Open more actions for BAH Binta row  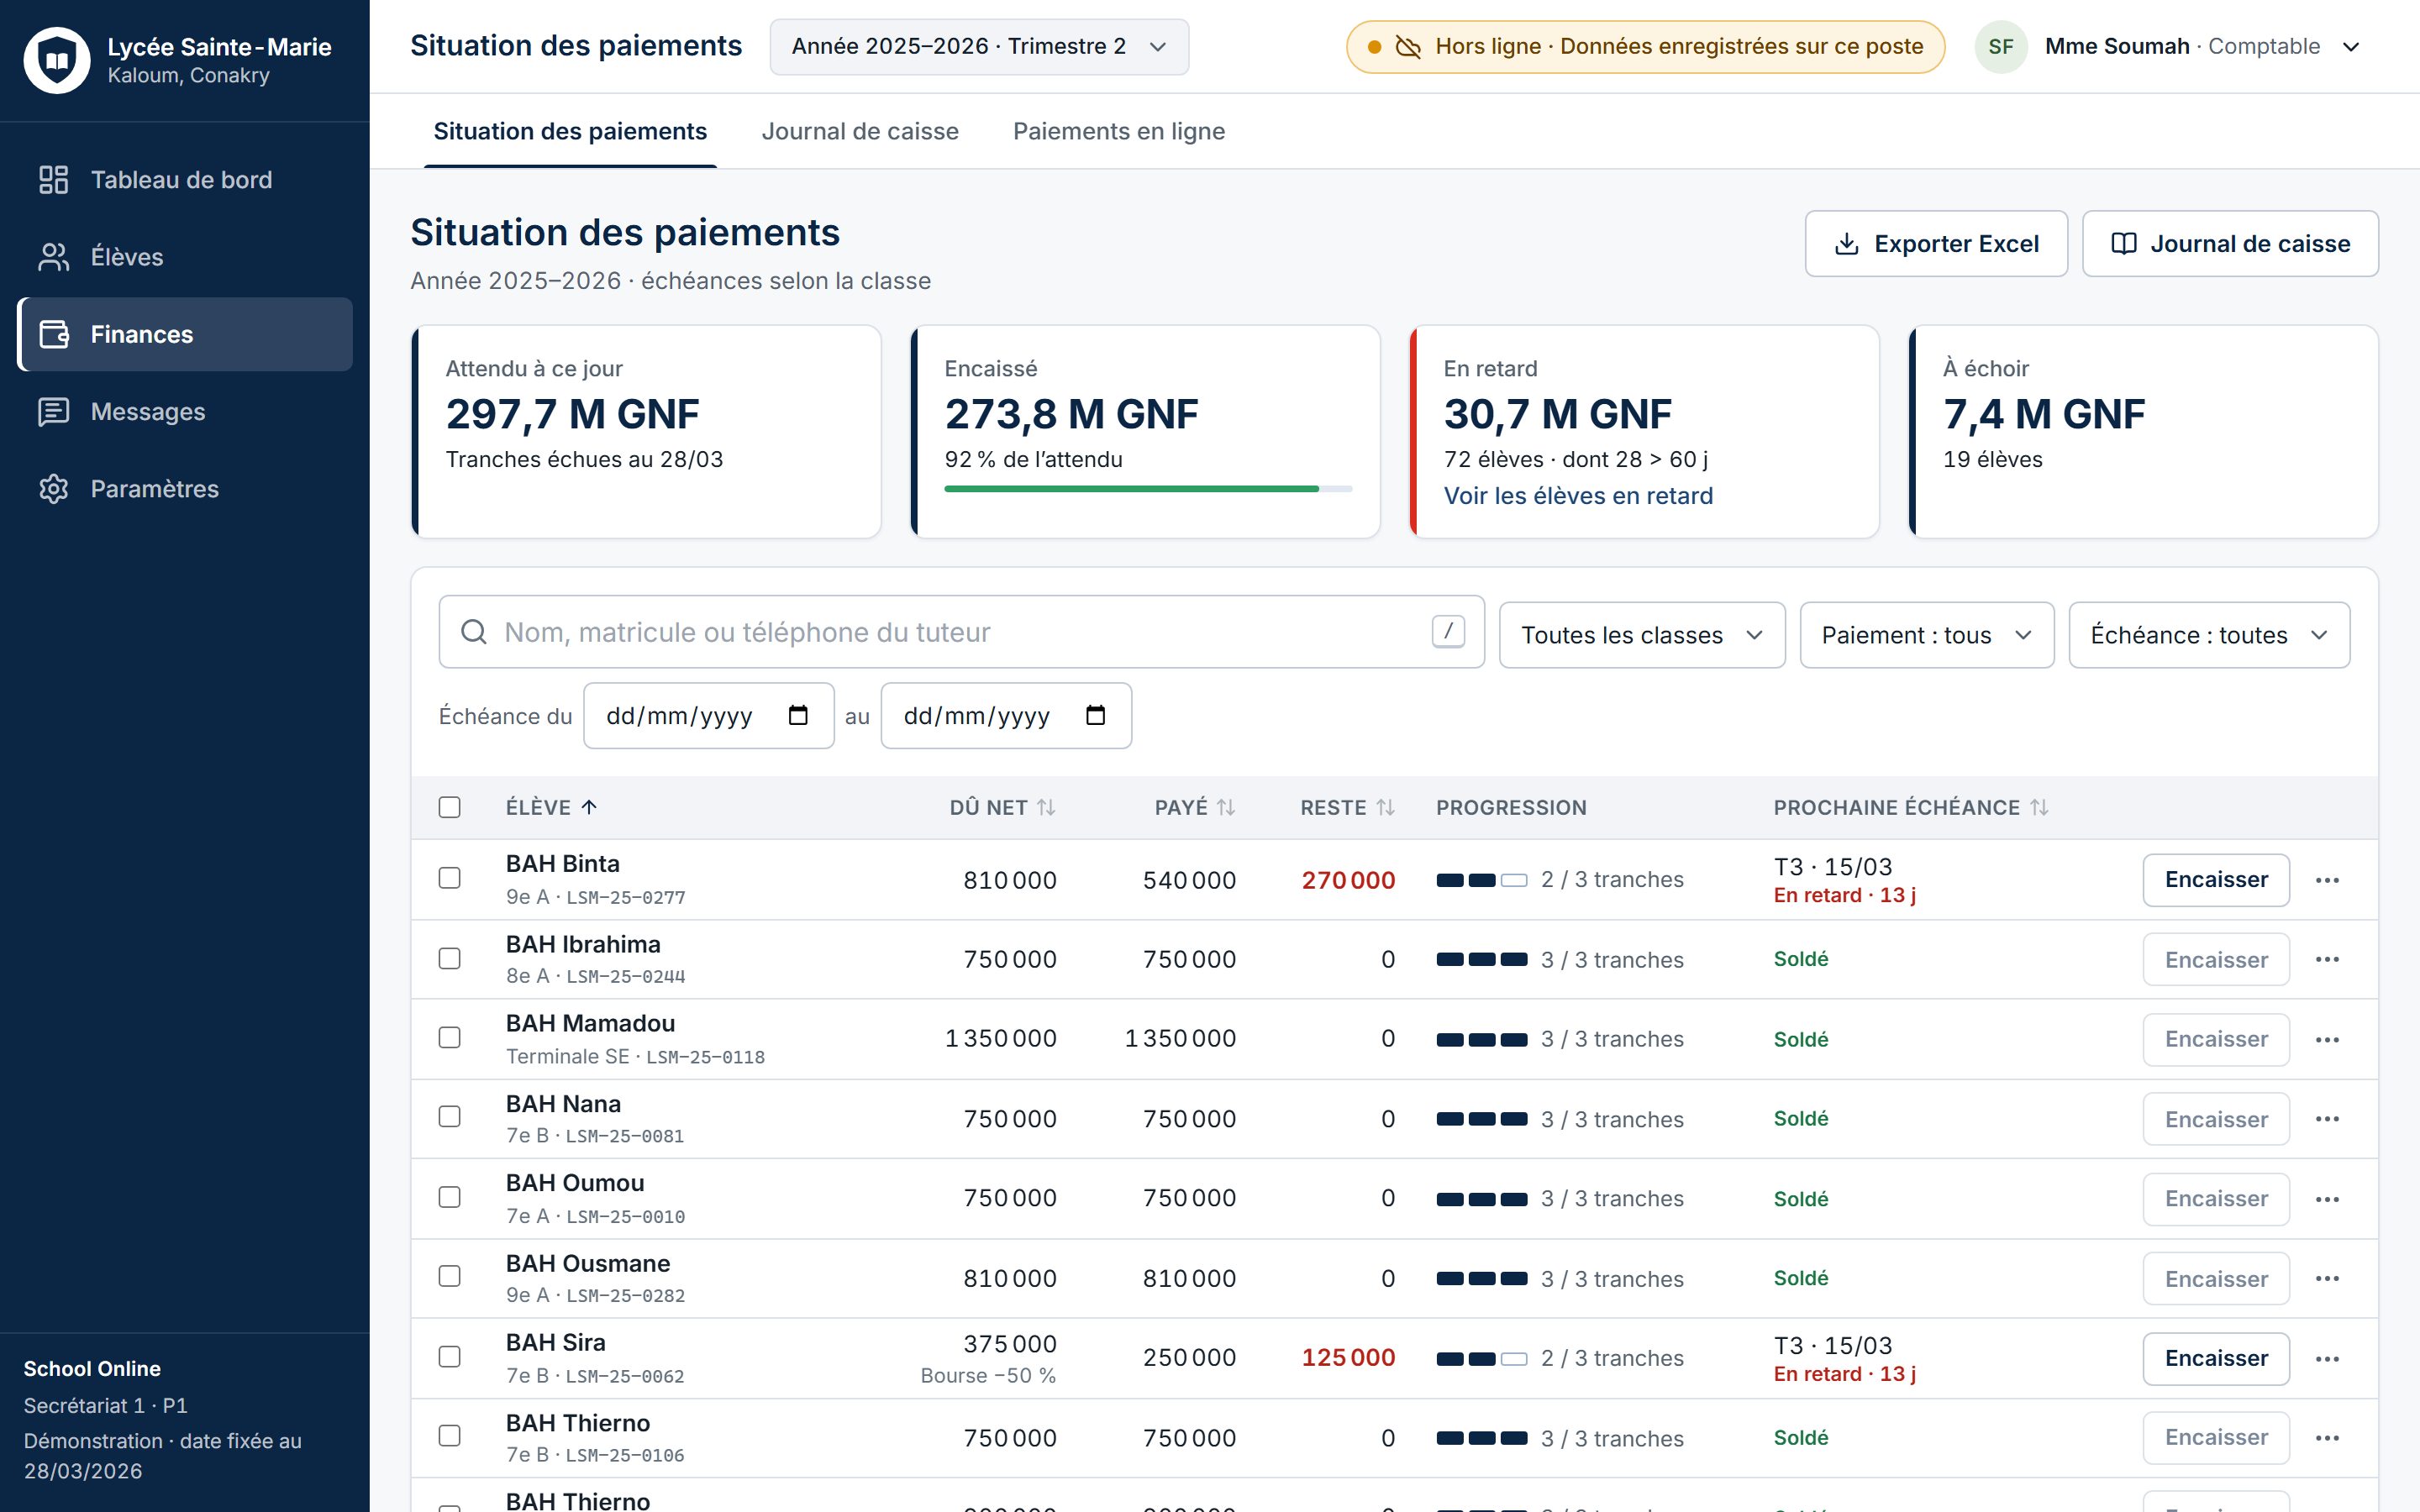pos(2327,880)
